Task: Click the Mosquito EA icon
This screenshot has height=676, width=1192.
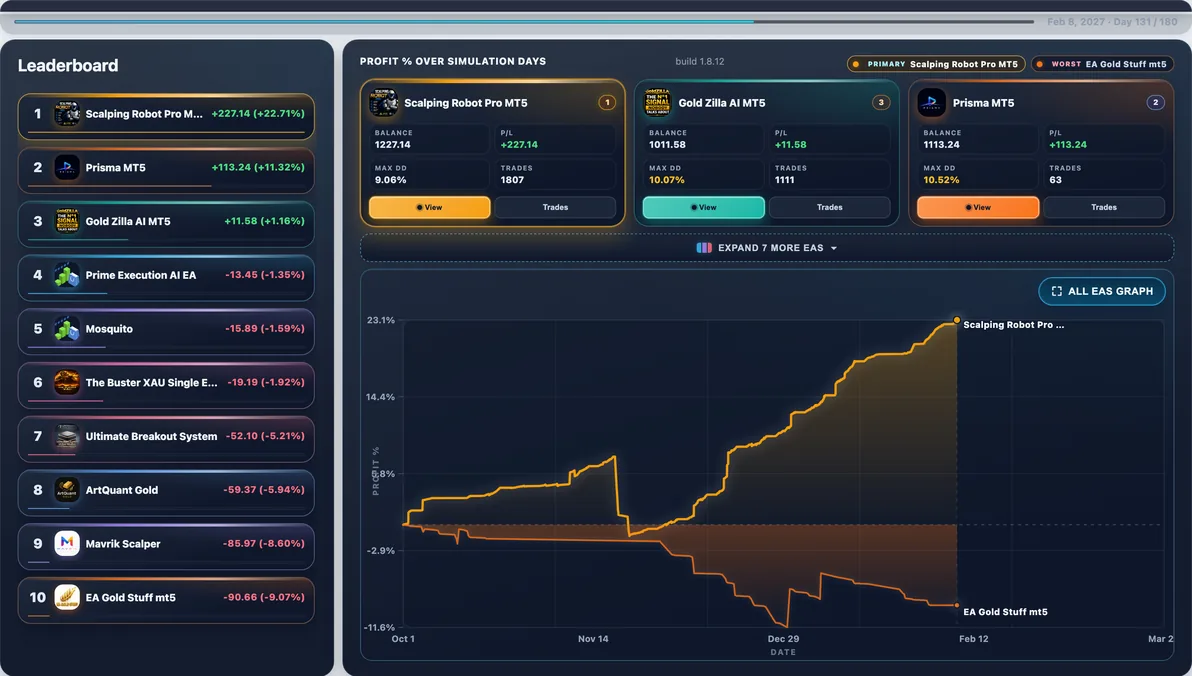Action: click(x=67, y=329)
